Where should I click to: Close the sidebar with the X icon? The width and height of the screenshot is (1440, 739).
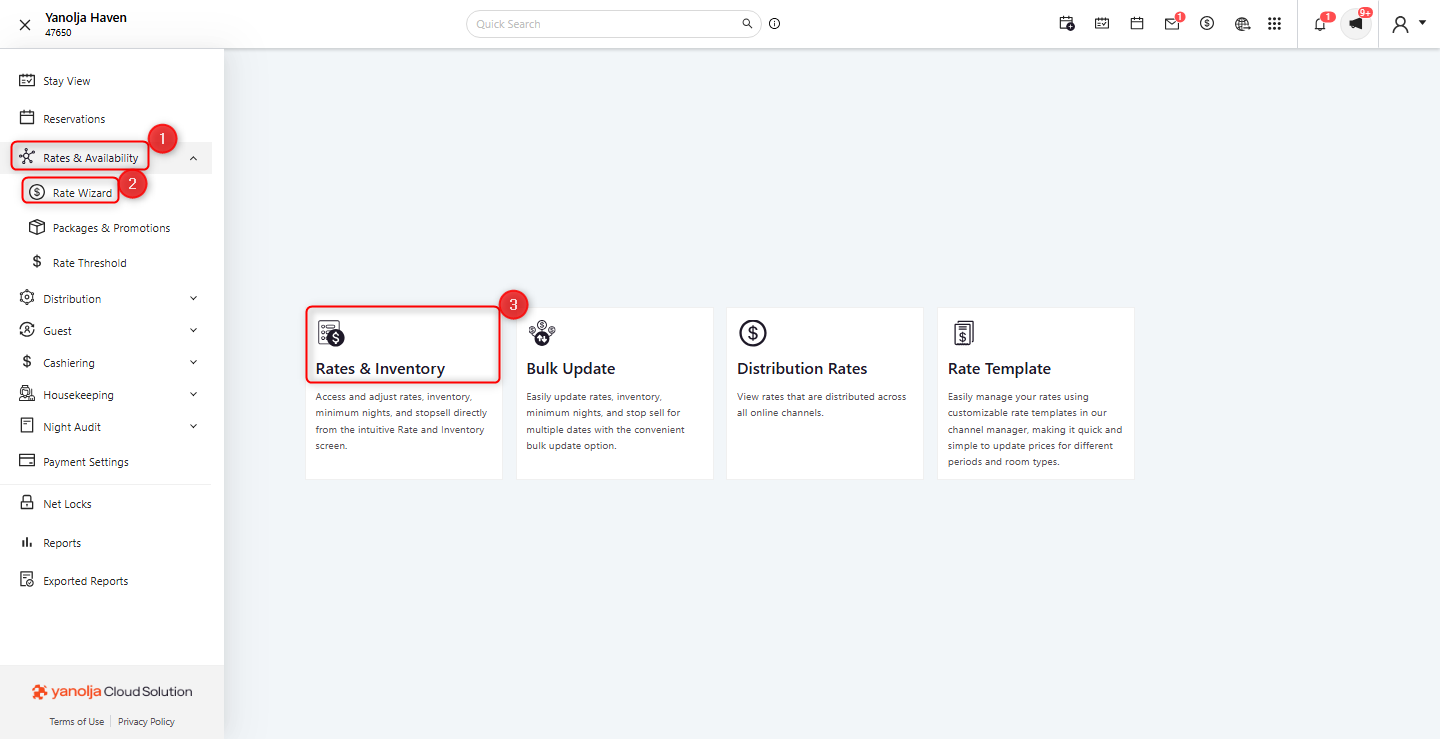pyautogui.click(x=25, y=25)
